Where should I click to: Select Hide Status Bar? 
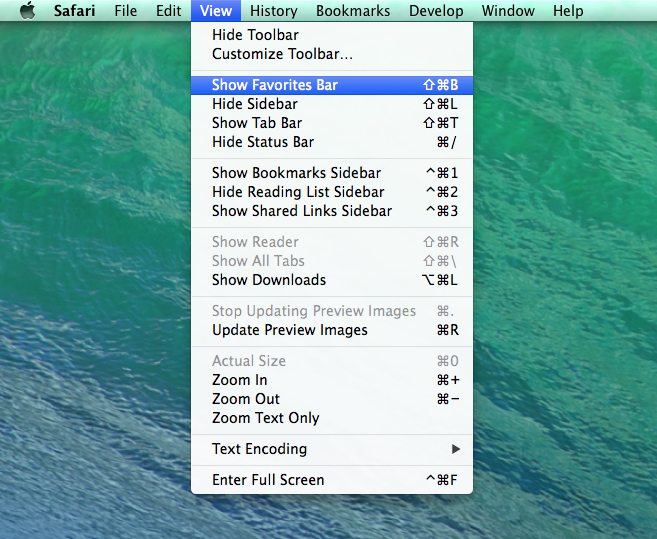[331, 142]
